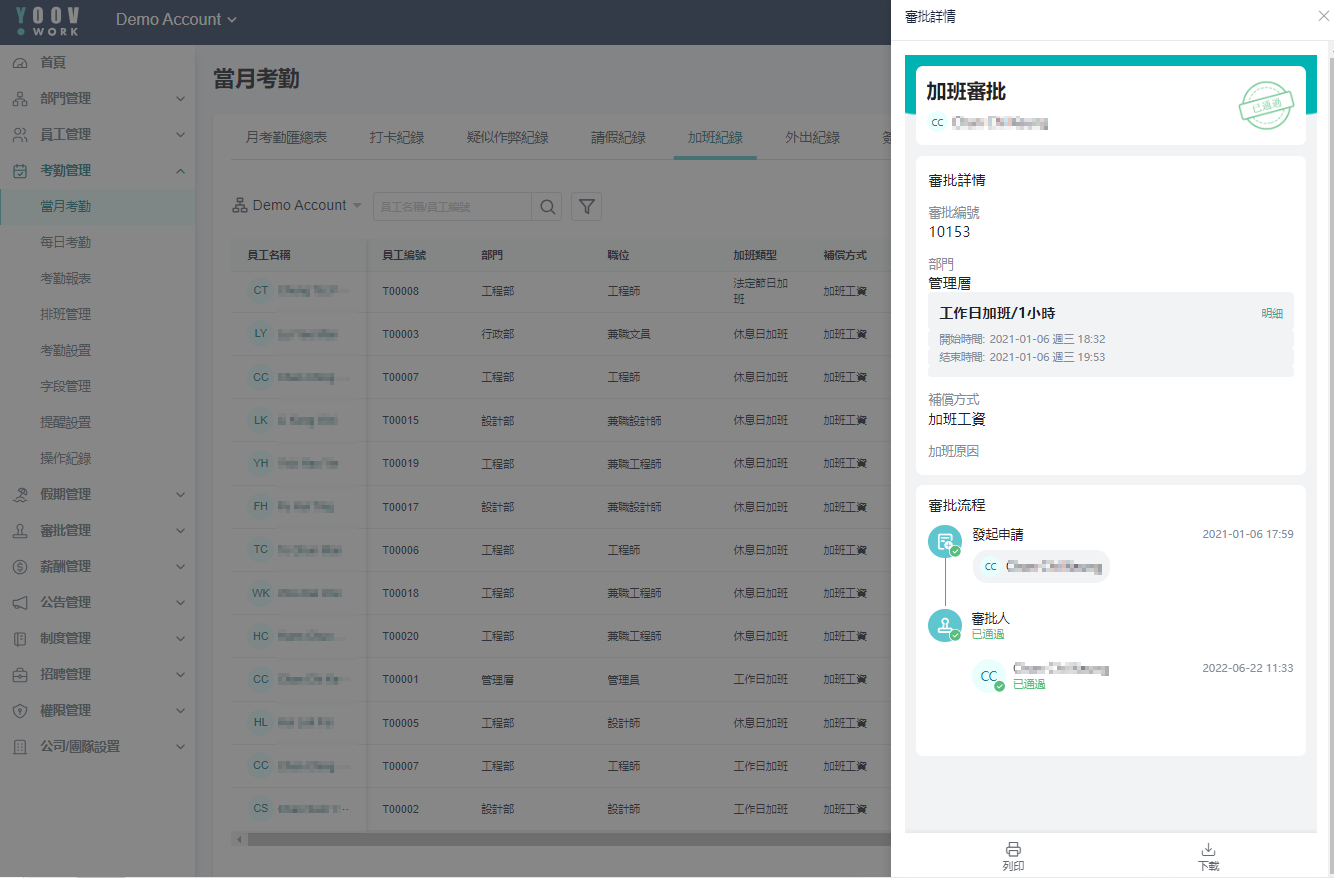Open the Demo Account header dropdown
Viewport: 1334px width, 878px height.
pyautogui.click(x=176, y=20)
